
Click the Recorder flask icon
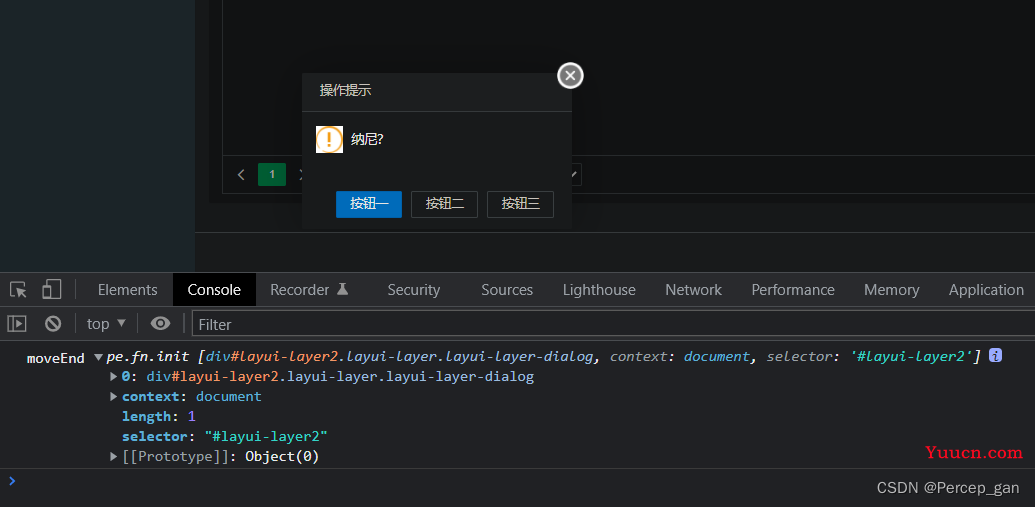click(x=343, y=289)
